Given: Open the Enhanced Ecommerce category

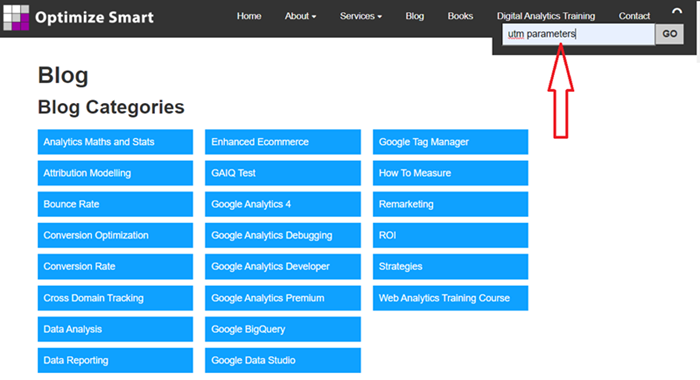Looking at the screenshot, I should [x=283, y=142].
